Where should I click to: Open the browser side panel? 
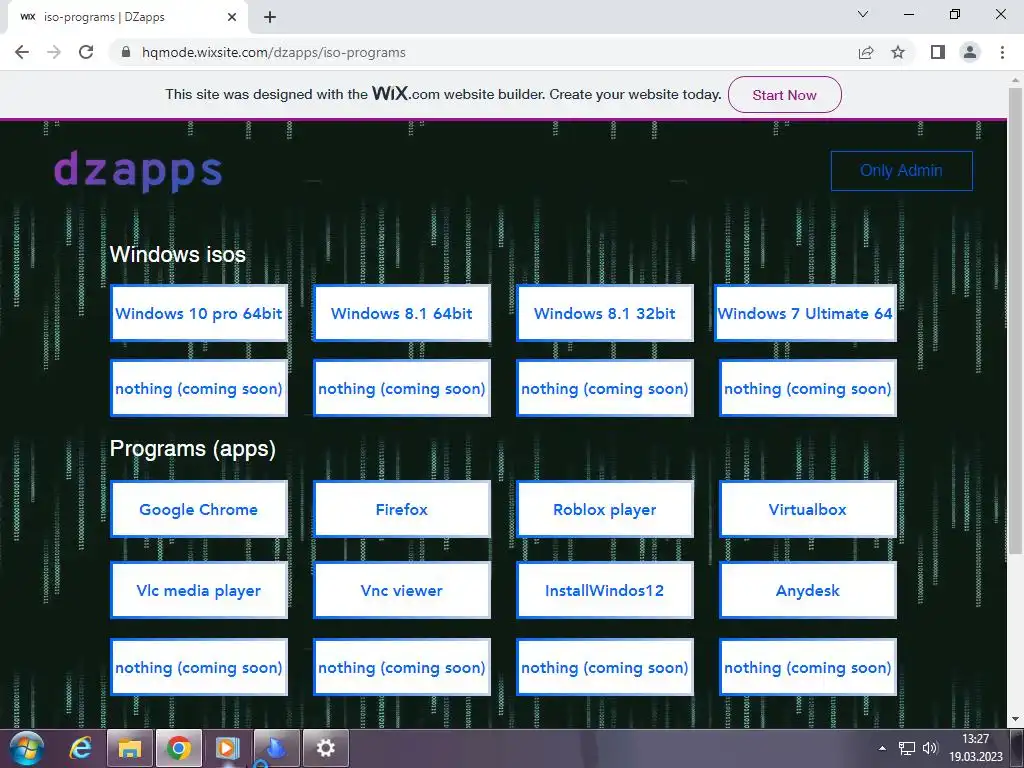(x=938, y=52)
